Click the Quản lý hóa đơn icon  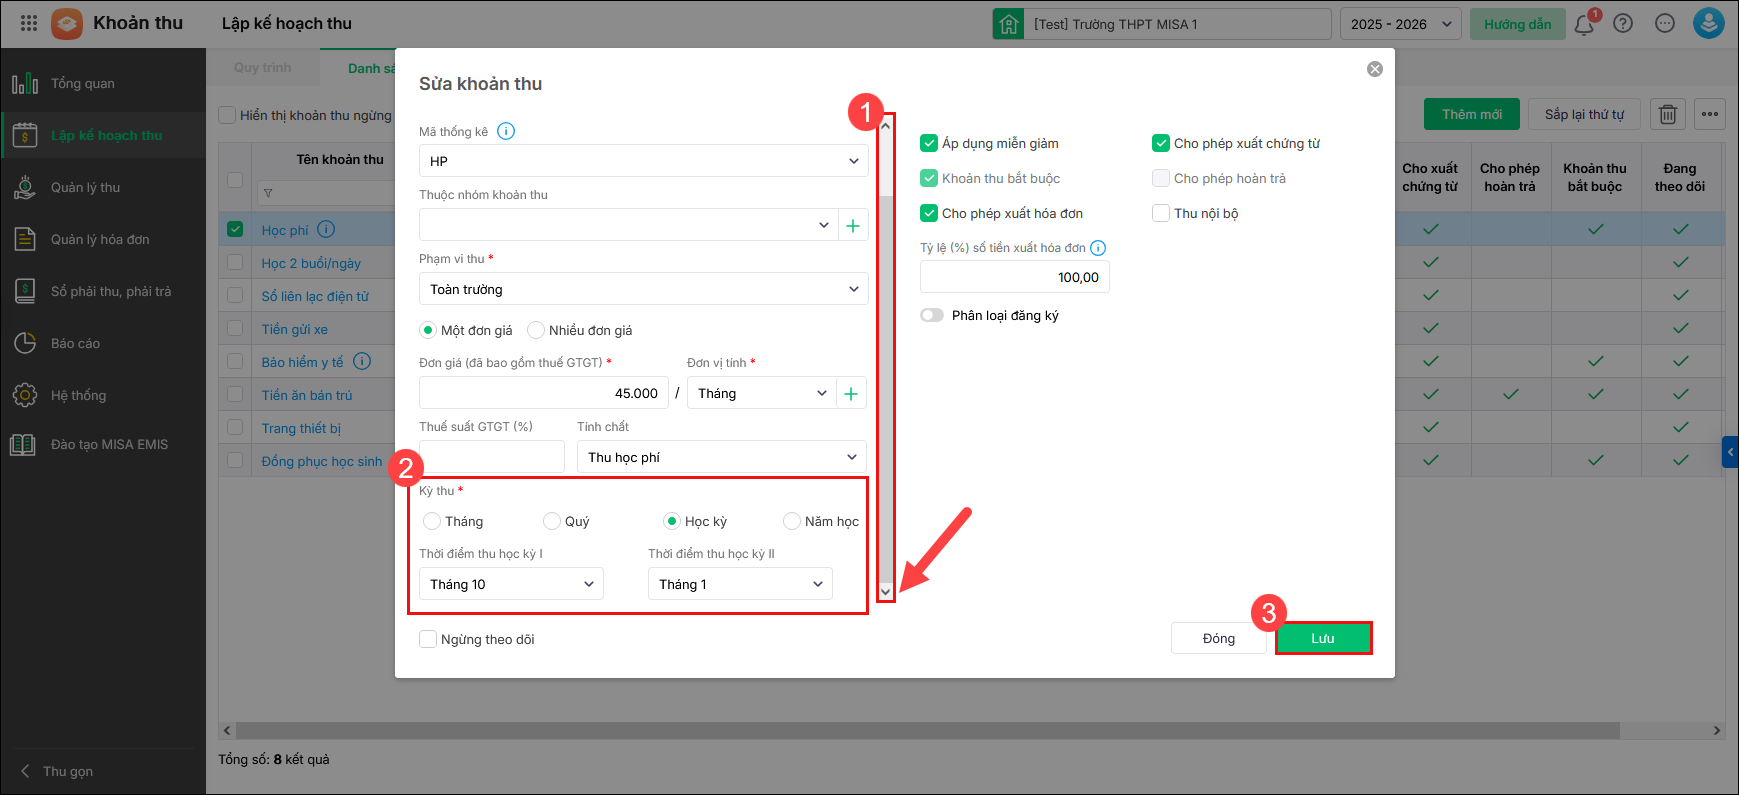point(25,239)
